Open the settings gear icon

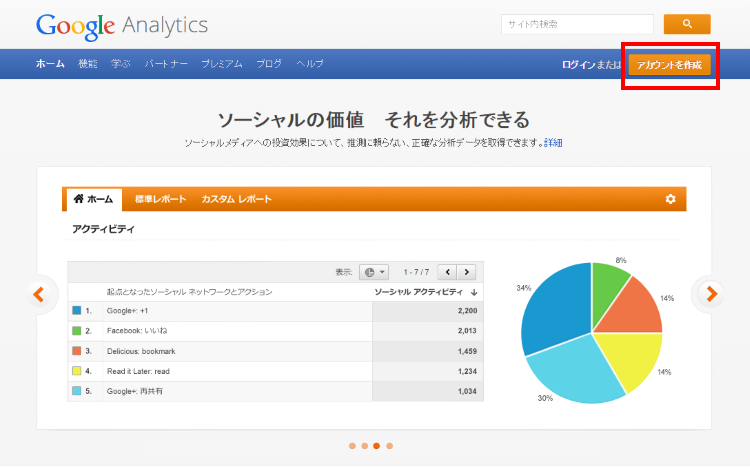tap(671, 199)
